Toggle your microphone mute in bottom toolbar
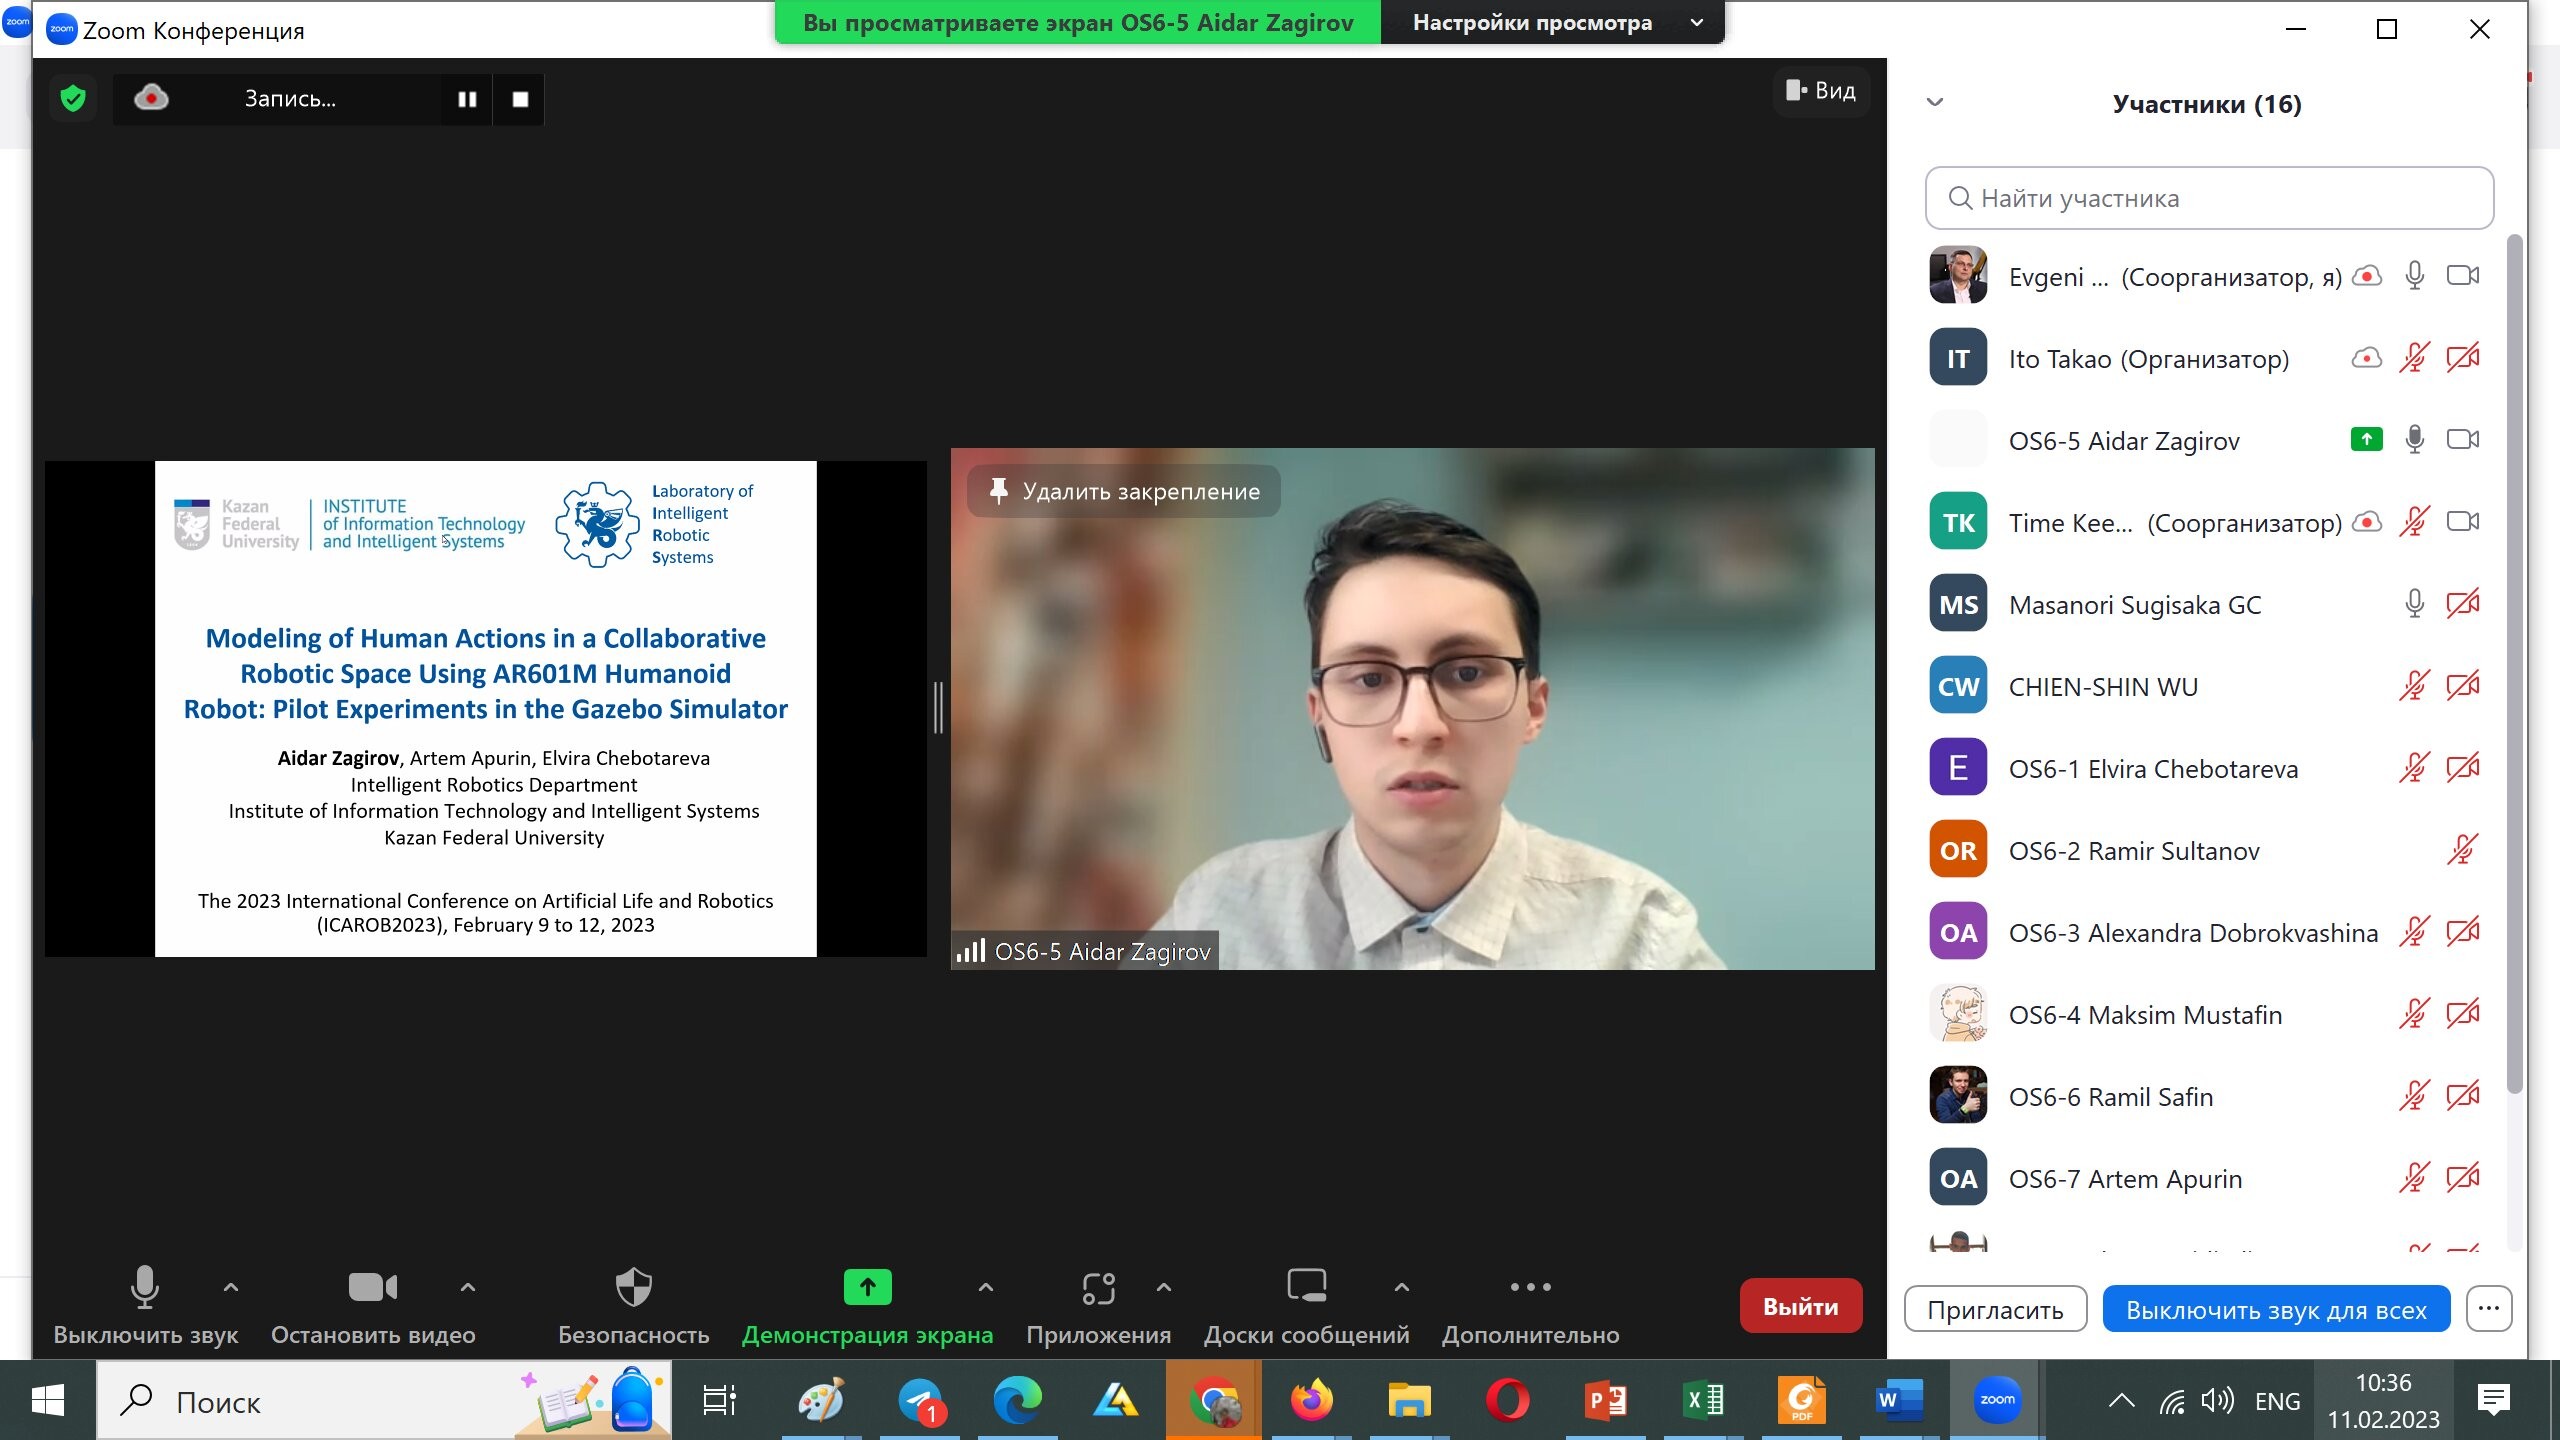Screen dimensions: 2560x1440 click(145, 1288)
